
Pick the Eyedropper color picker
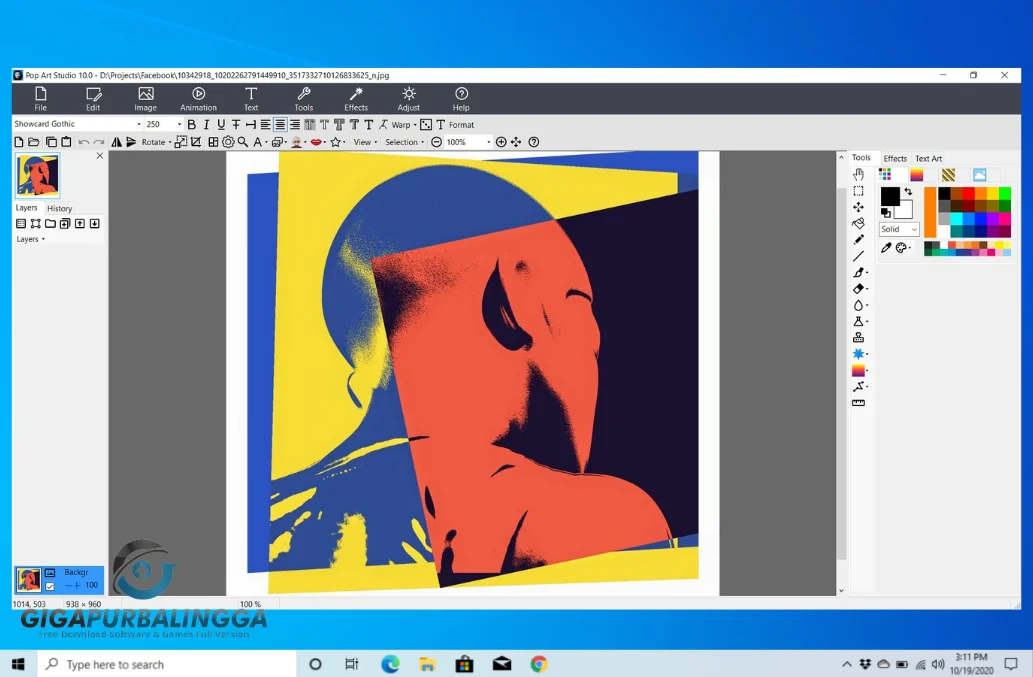886,248
